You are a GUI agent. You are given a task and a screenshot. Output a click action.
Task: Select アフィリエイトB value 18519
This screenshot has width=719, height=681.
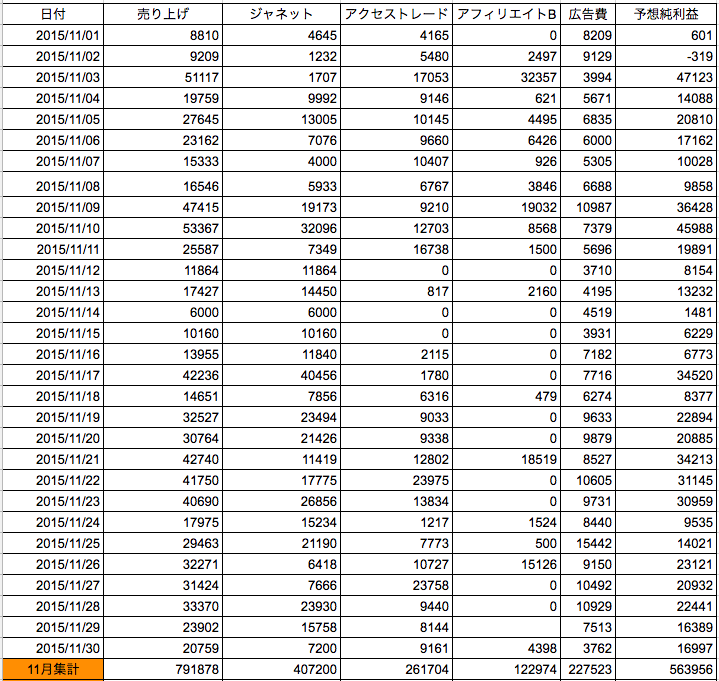pyautogui.click(x=506, y=460)
